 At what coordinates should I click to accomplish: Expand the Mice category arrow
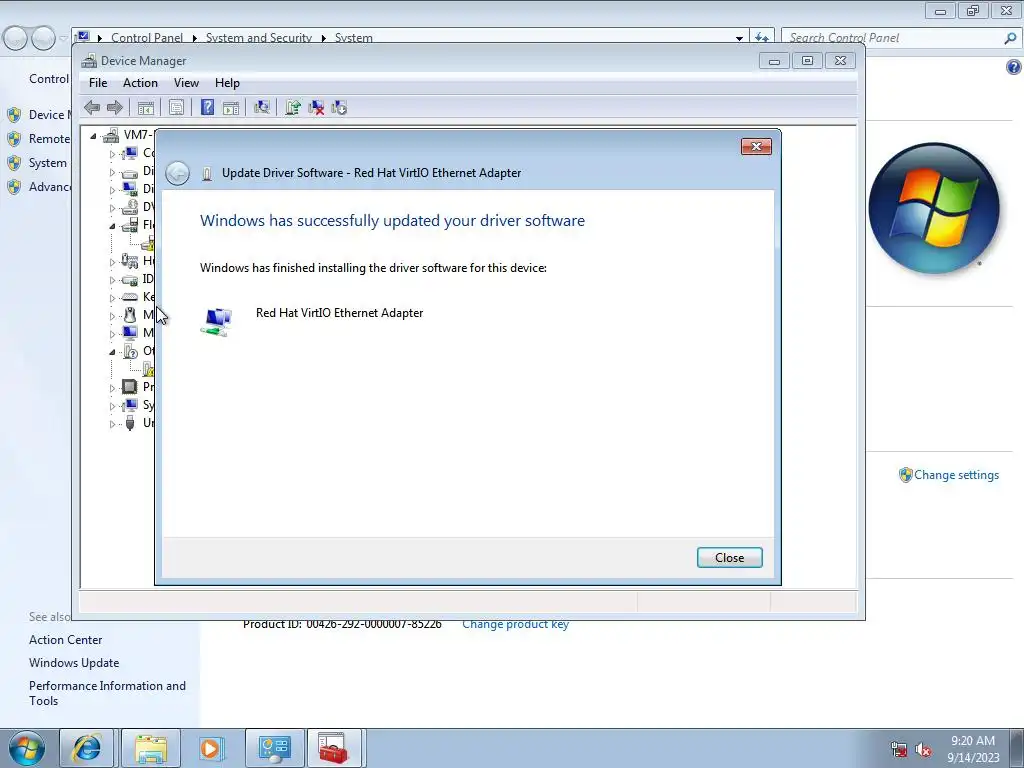112,316
